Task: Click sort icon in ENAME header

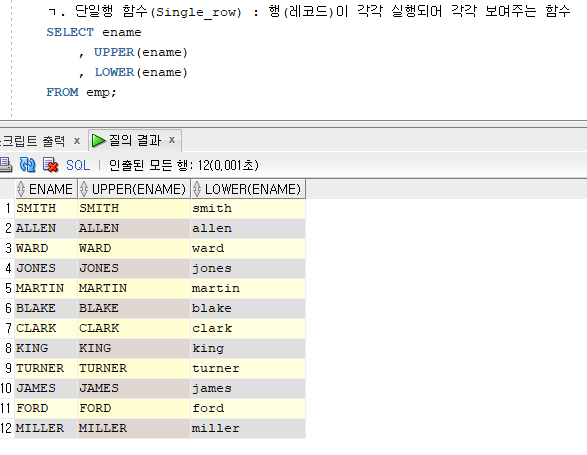Action: pyautogui.click(x=21, y=189)
